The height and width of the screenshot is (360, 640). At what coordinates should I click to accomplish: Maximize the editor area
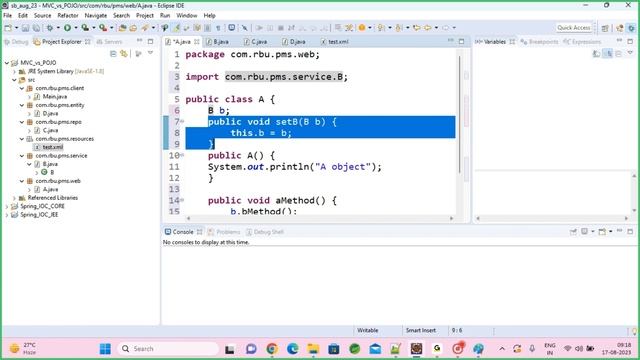[x=461, y=41]
